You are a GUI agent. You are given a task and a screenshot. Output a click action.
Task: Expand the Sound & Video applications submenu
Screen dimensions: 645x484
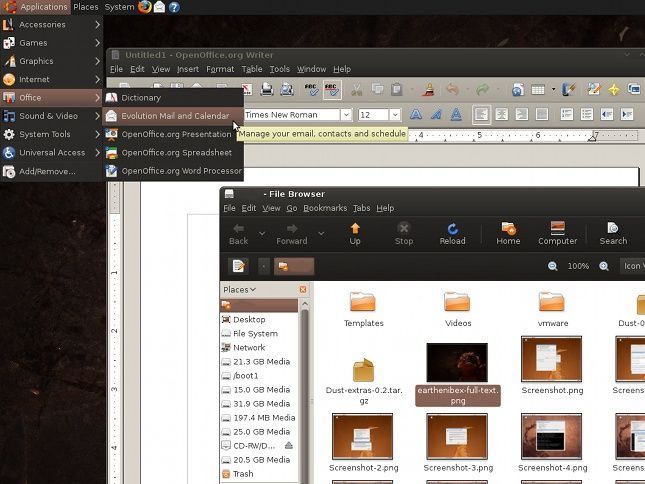pos(51,116)
